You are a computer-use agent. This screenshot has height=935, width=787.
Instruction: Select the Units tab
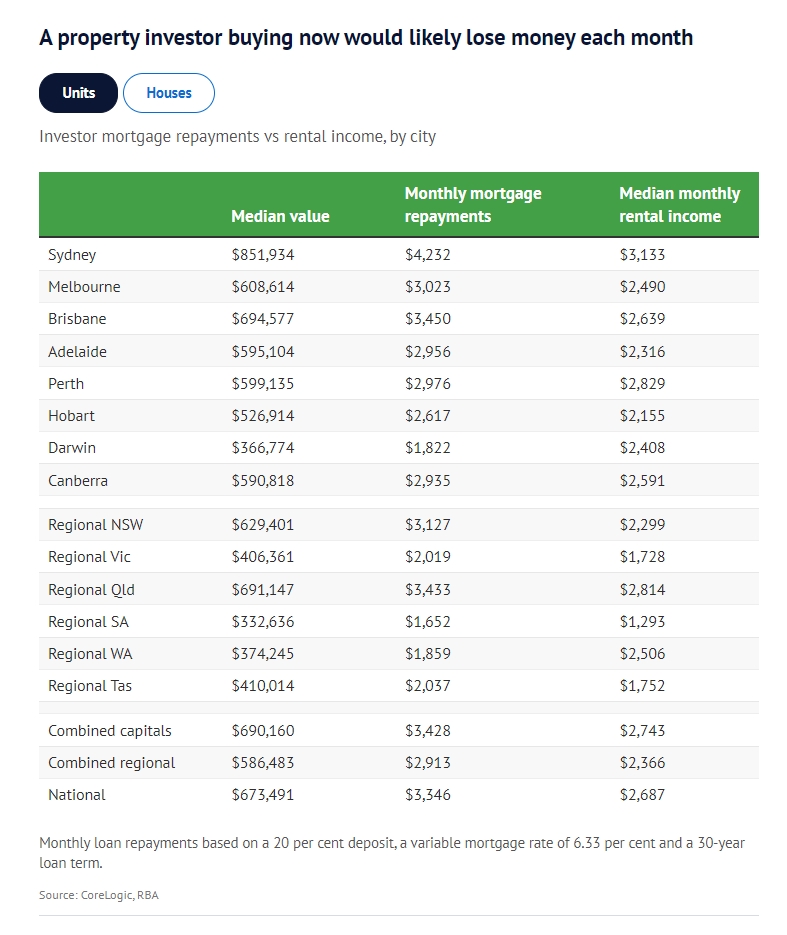[x=79, y=93]
